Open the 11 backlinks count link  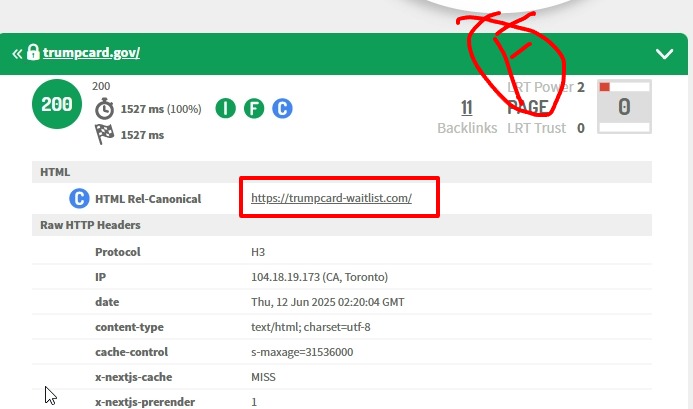[467, 107]
